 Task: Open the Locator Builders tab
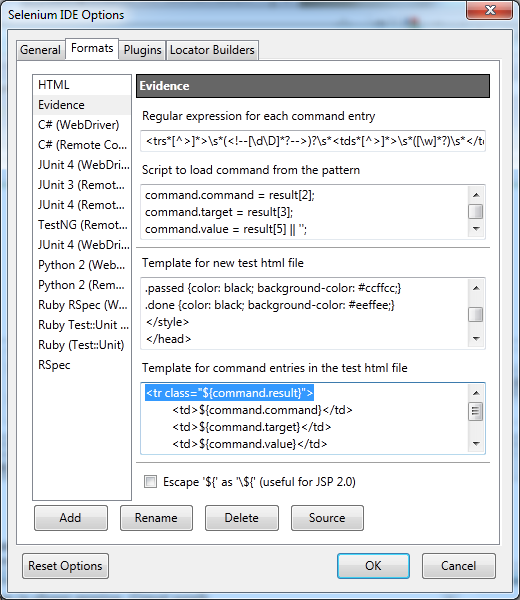tap(212, 50)
